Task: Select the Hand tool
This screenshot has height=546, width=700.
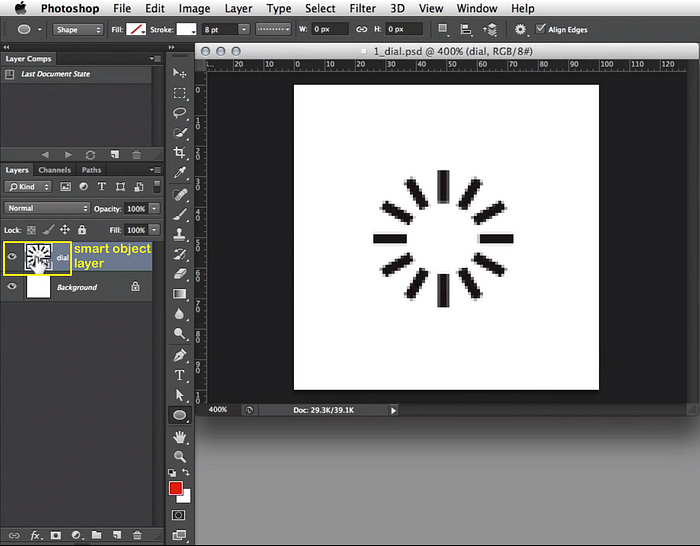Action: (x=179, y=437)
